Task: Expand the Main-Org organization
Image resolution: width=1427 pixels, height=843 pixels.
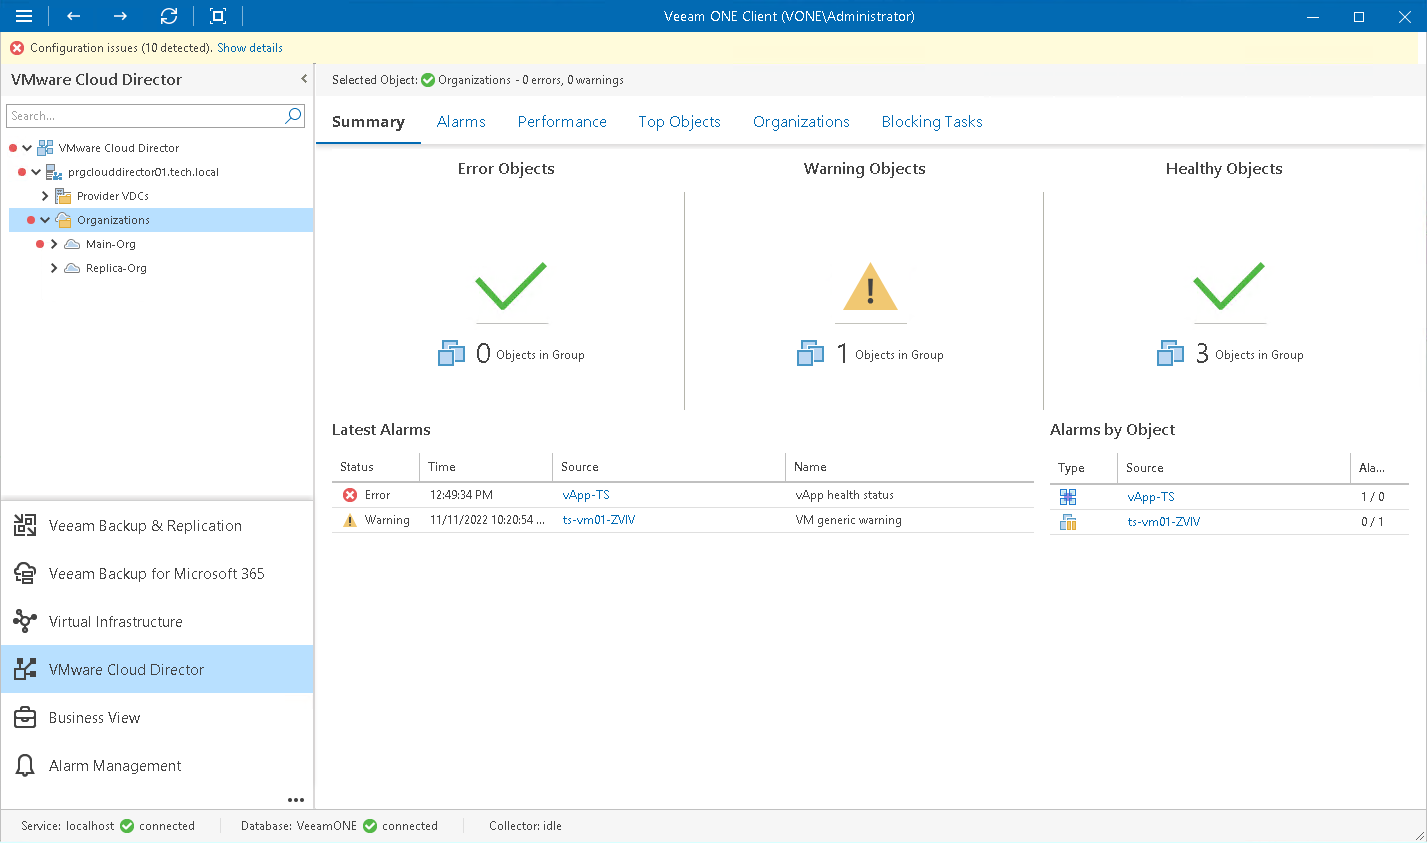Action: pos(52,243)
